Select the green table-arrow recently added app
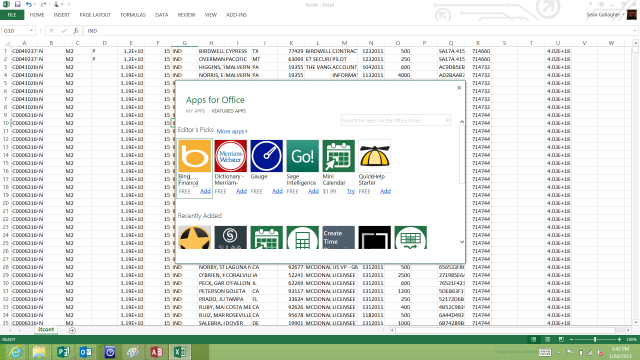The image size is (640, 360). [x=411, y=238]
